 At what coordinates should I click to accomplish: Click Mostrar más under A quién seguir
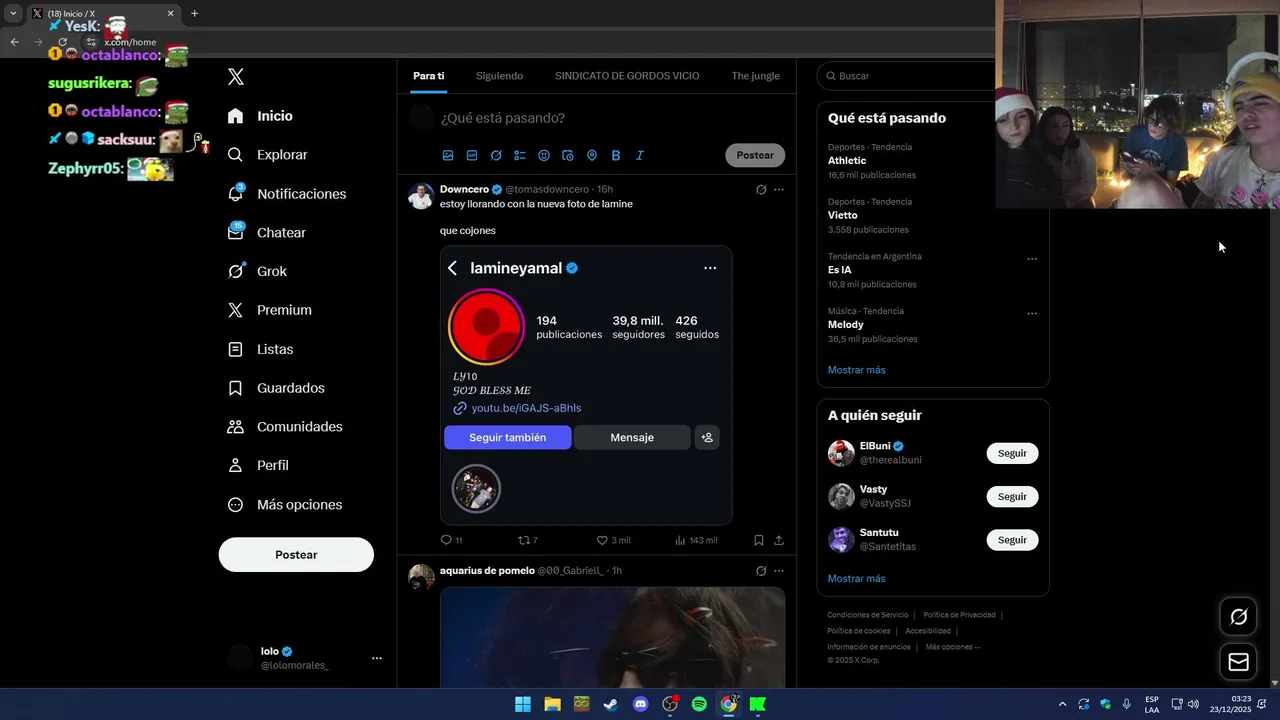click(856, 579)
